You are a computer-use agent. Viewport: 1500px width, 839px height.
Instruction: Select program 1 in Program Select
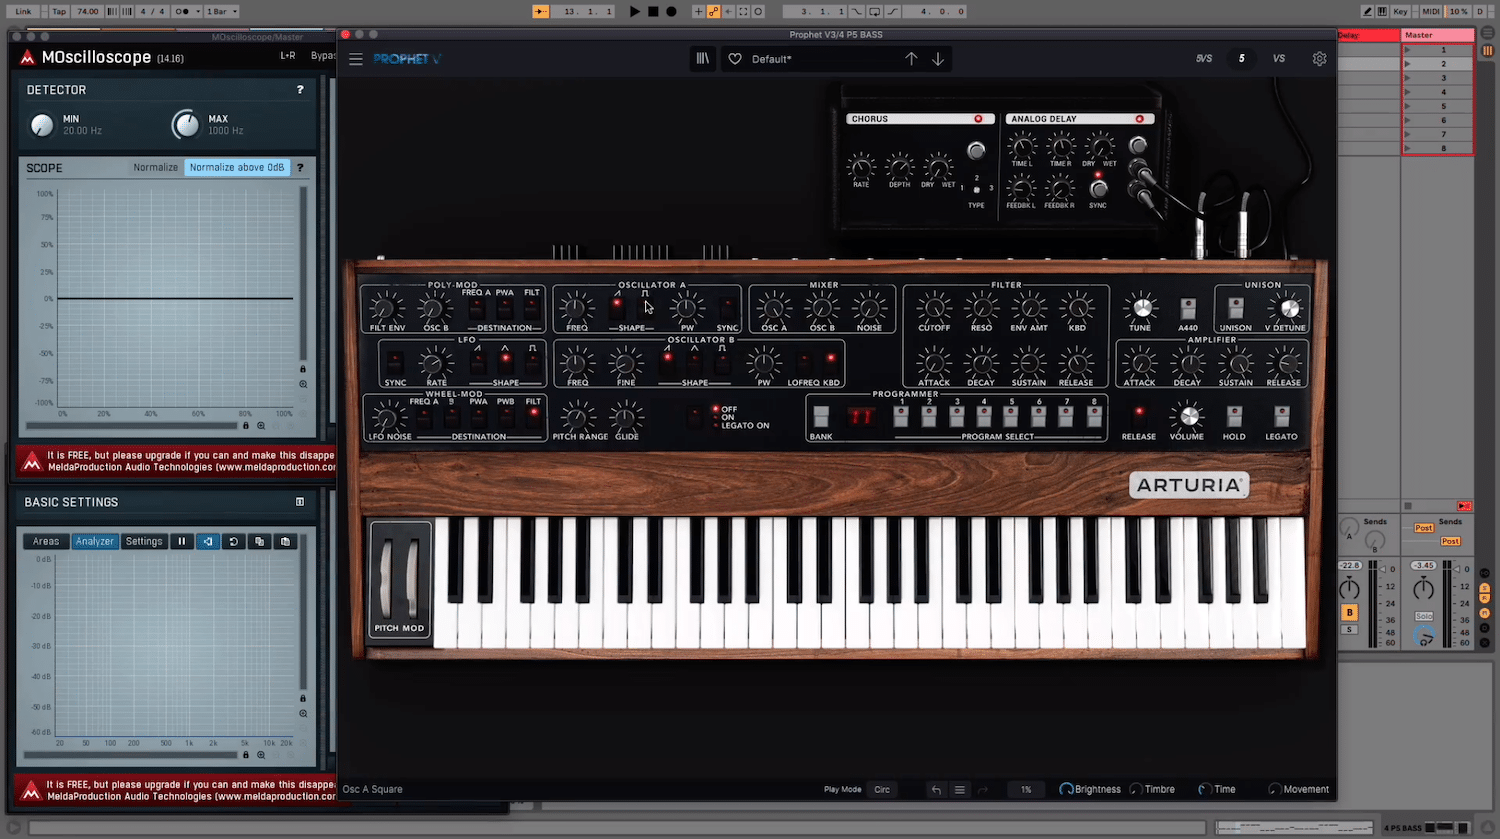click(x=901, y=417)
